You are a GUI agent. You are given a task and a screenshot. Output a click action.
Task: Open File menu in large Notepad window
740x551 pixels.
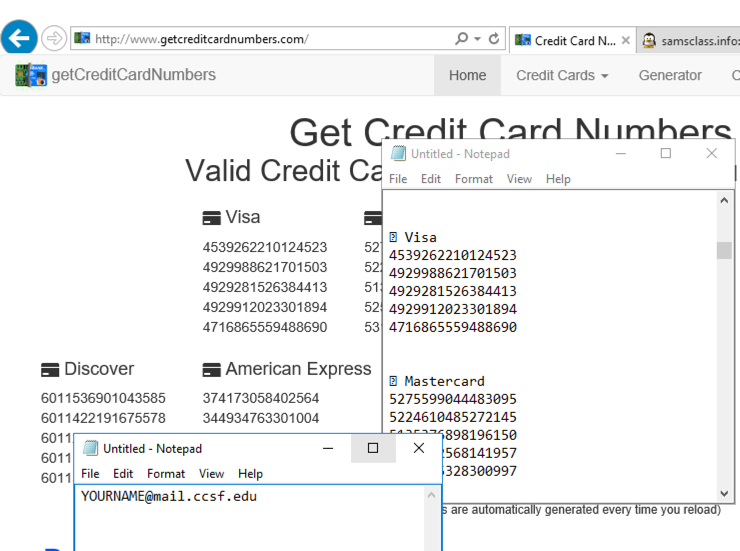(398, 179)
